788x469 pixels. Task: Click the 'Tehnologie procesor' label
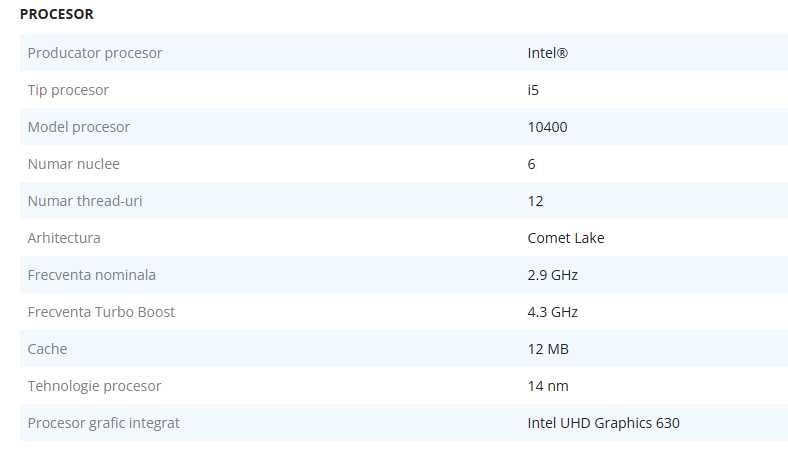coord(94,386)
